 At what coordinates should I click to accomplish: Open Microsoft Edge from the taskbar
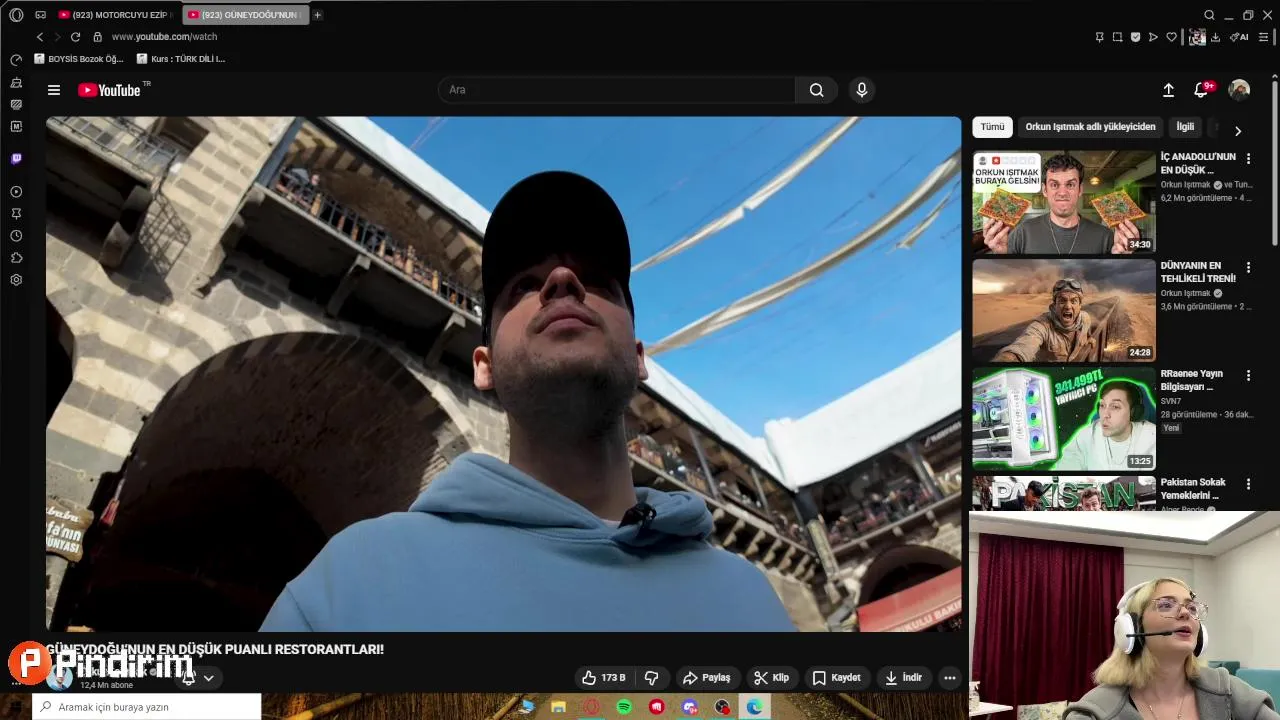(x=755, y=707)
